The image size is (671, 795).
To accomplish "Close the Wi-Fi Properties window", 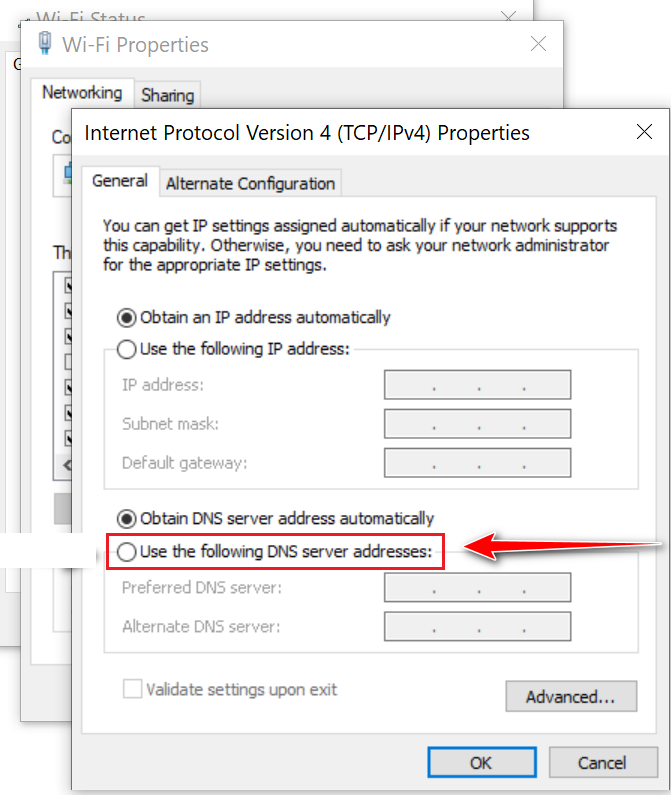I will tap(539, 44).
